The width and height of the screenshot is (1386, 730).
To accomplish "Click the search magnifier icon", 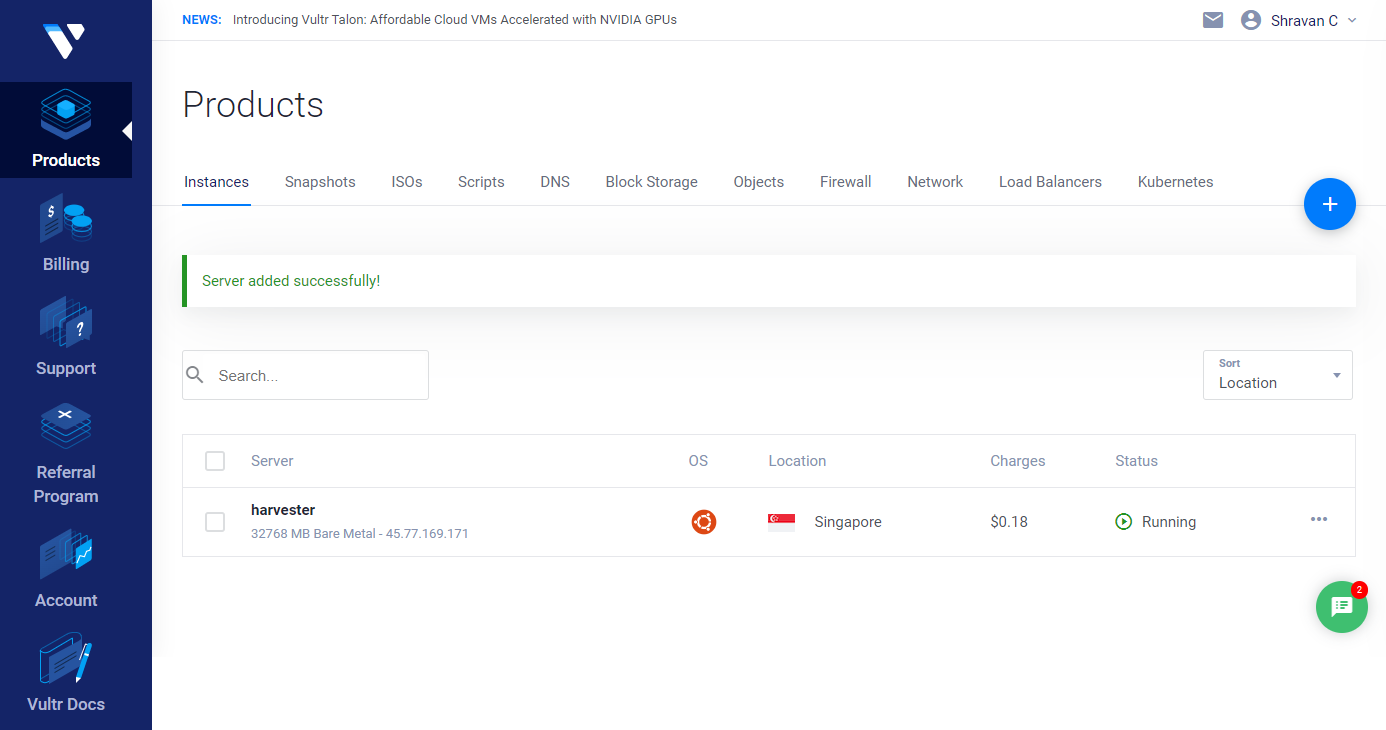I will pyautogui.click(x=196, y=375).
